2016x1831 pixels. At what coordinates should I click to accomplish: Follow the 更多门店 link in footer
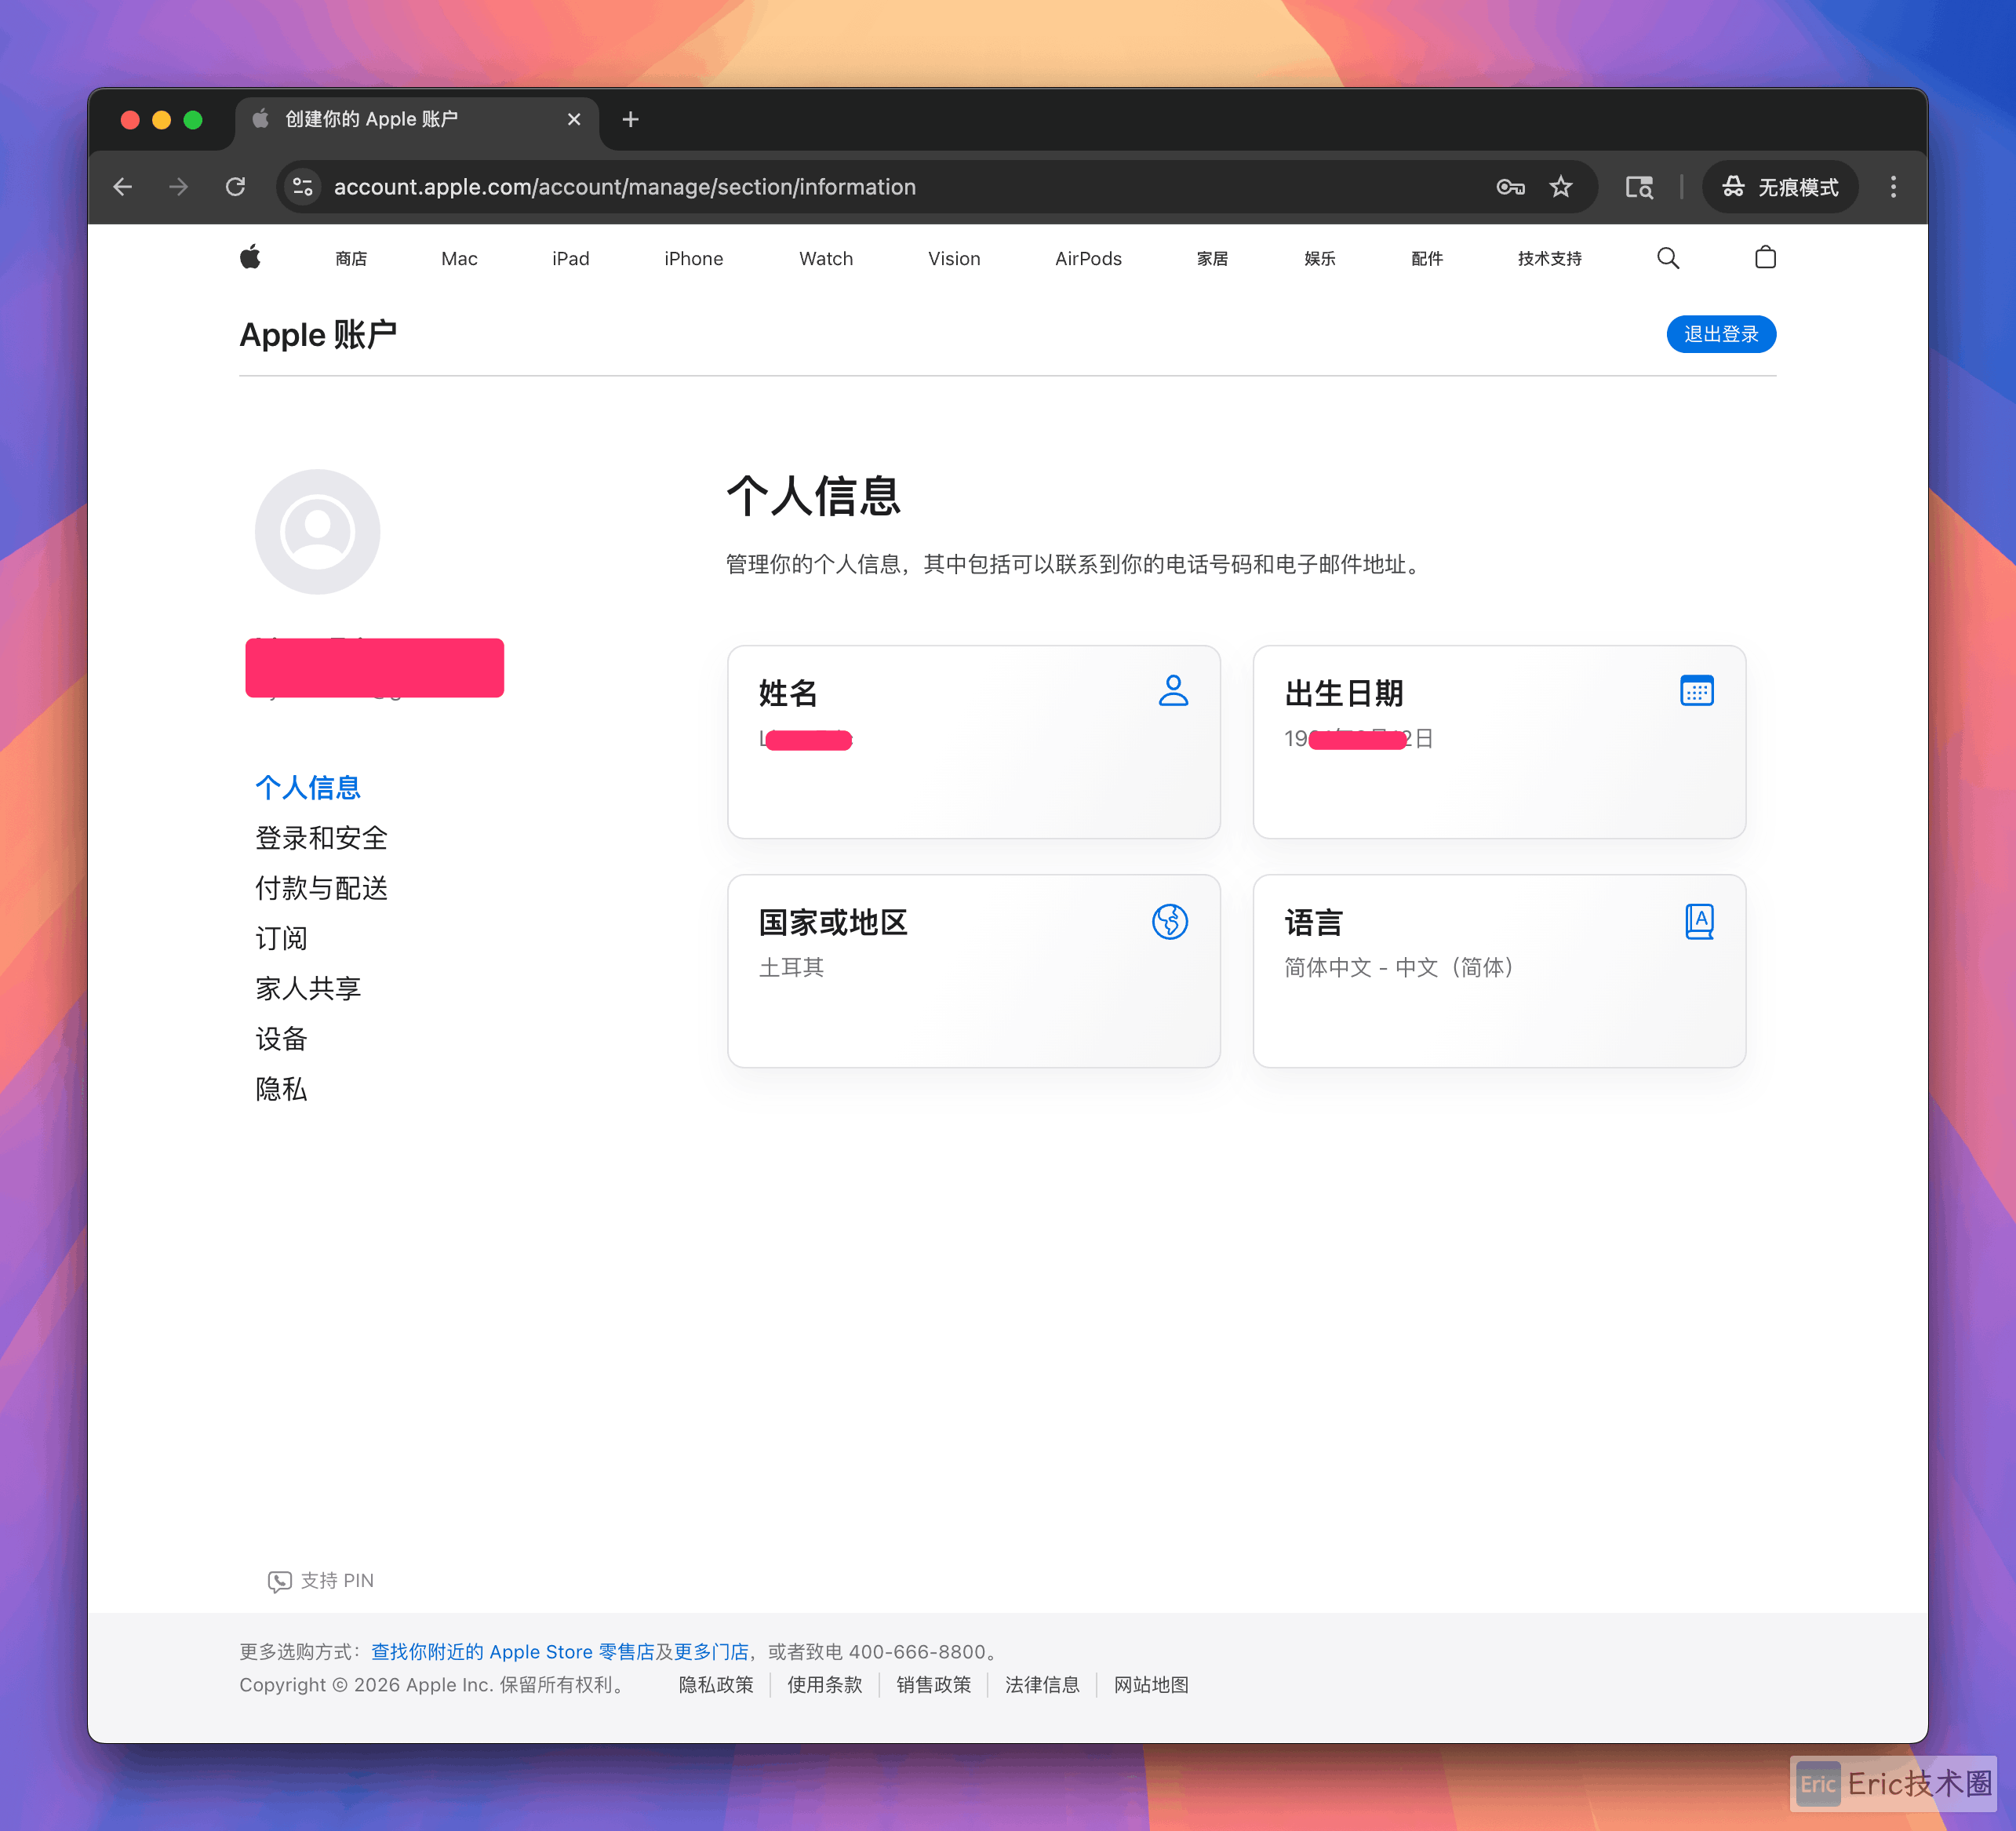(x=711, y=1652)
